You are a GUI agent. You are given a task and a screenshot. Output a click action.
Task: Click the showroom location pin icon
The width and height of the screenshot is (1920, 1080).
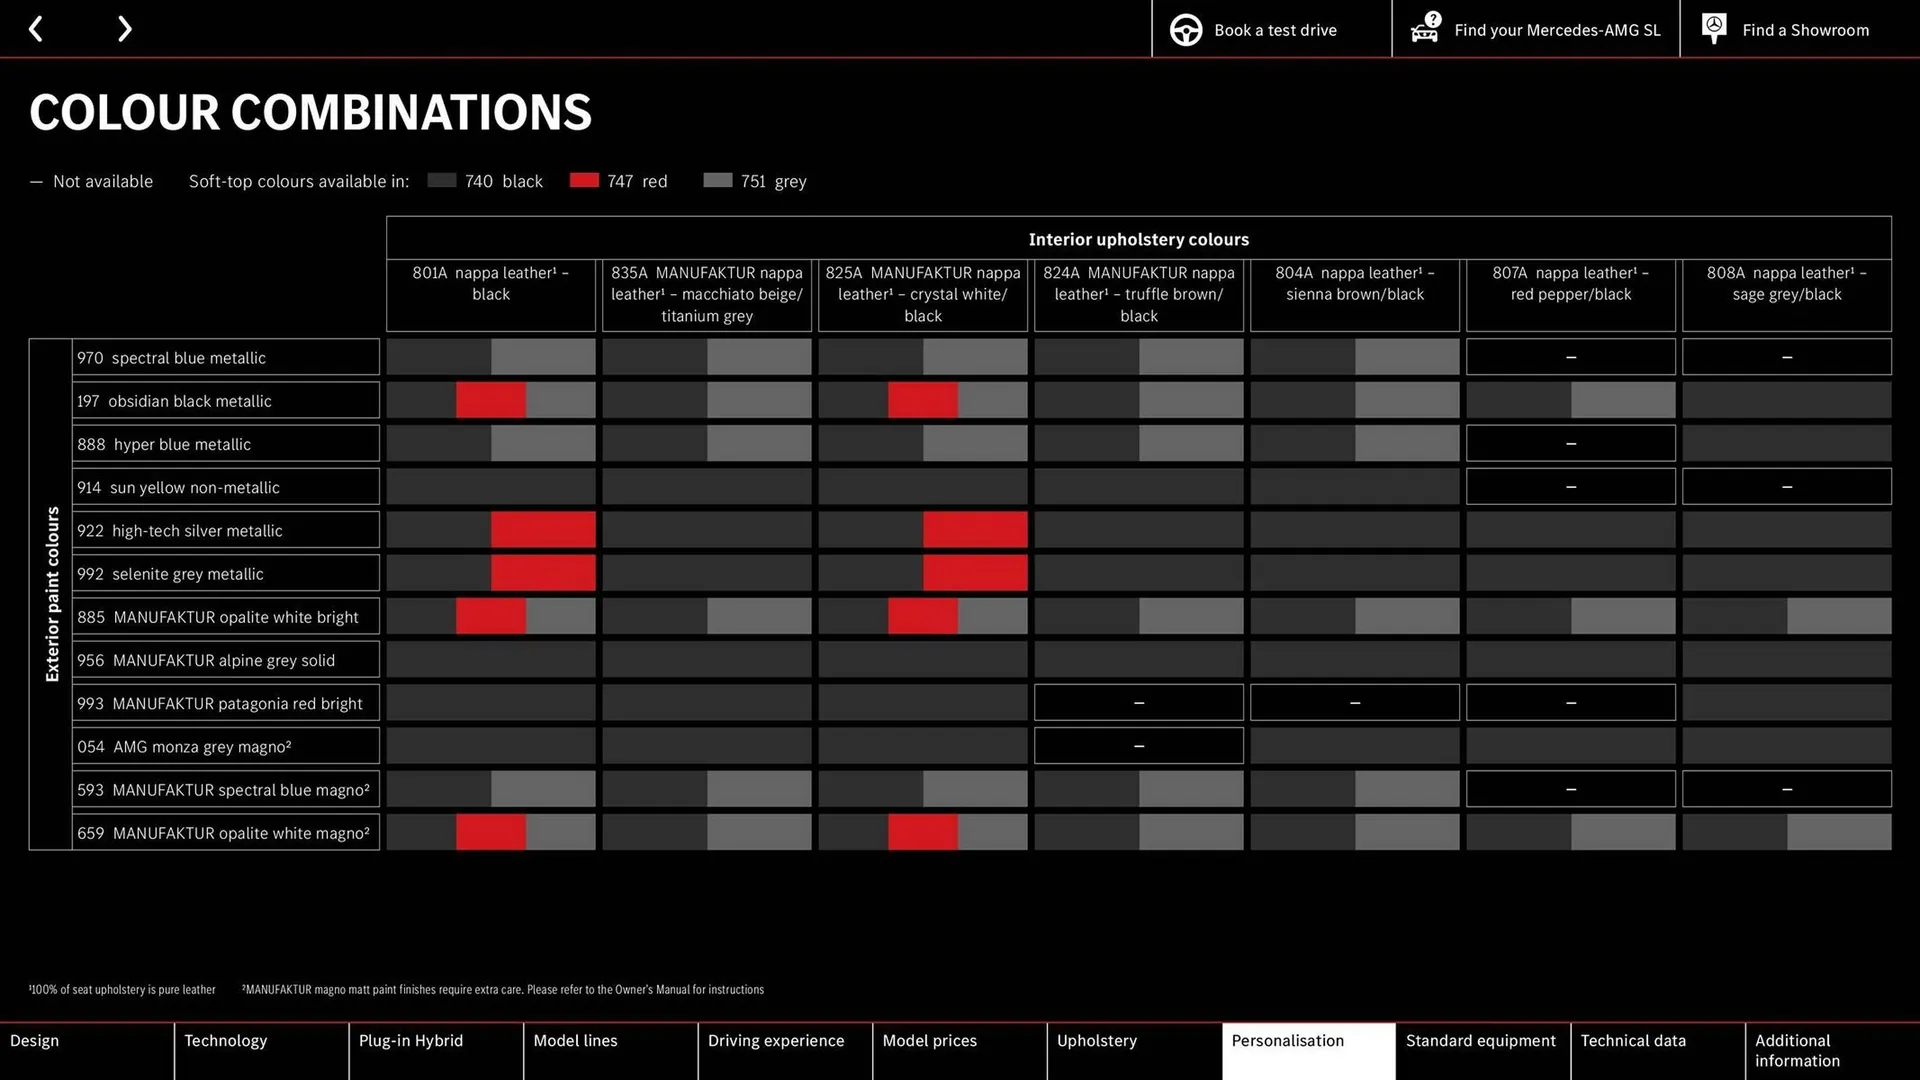click(1714, 28)
